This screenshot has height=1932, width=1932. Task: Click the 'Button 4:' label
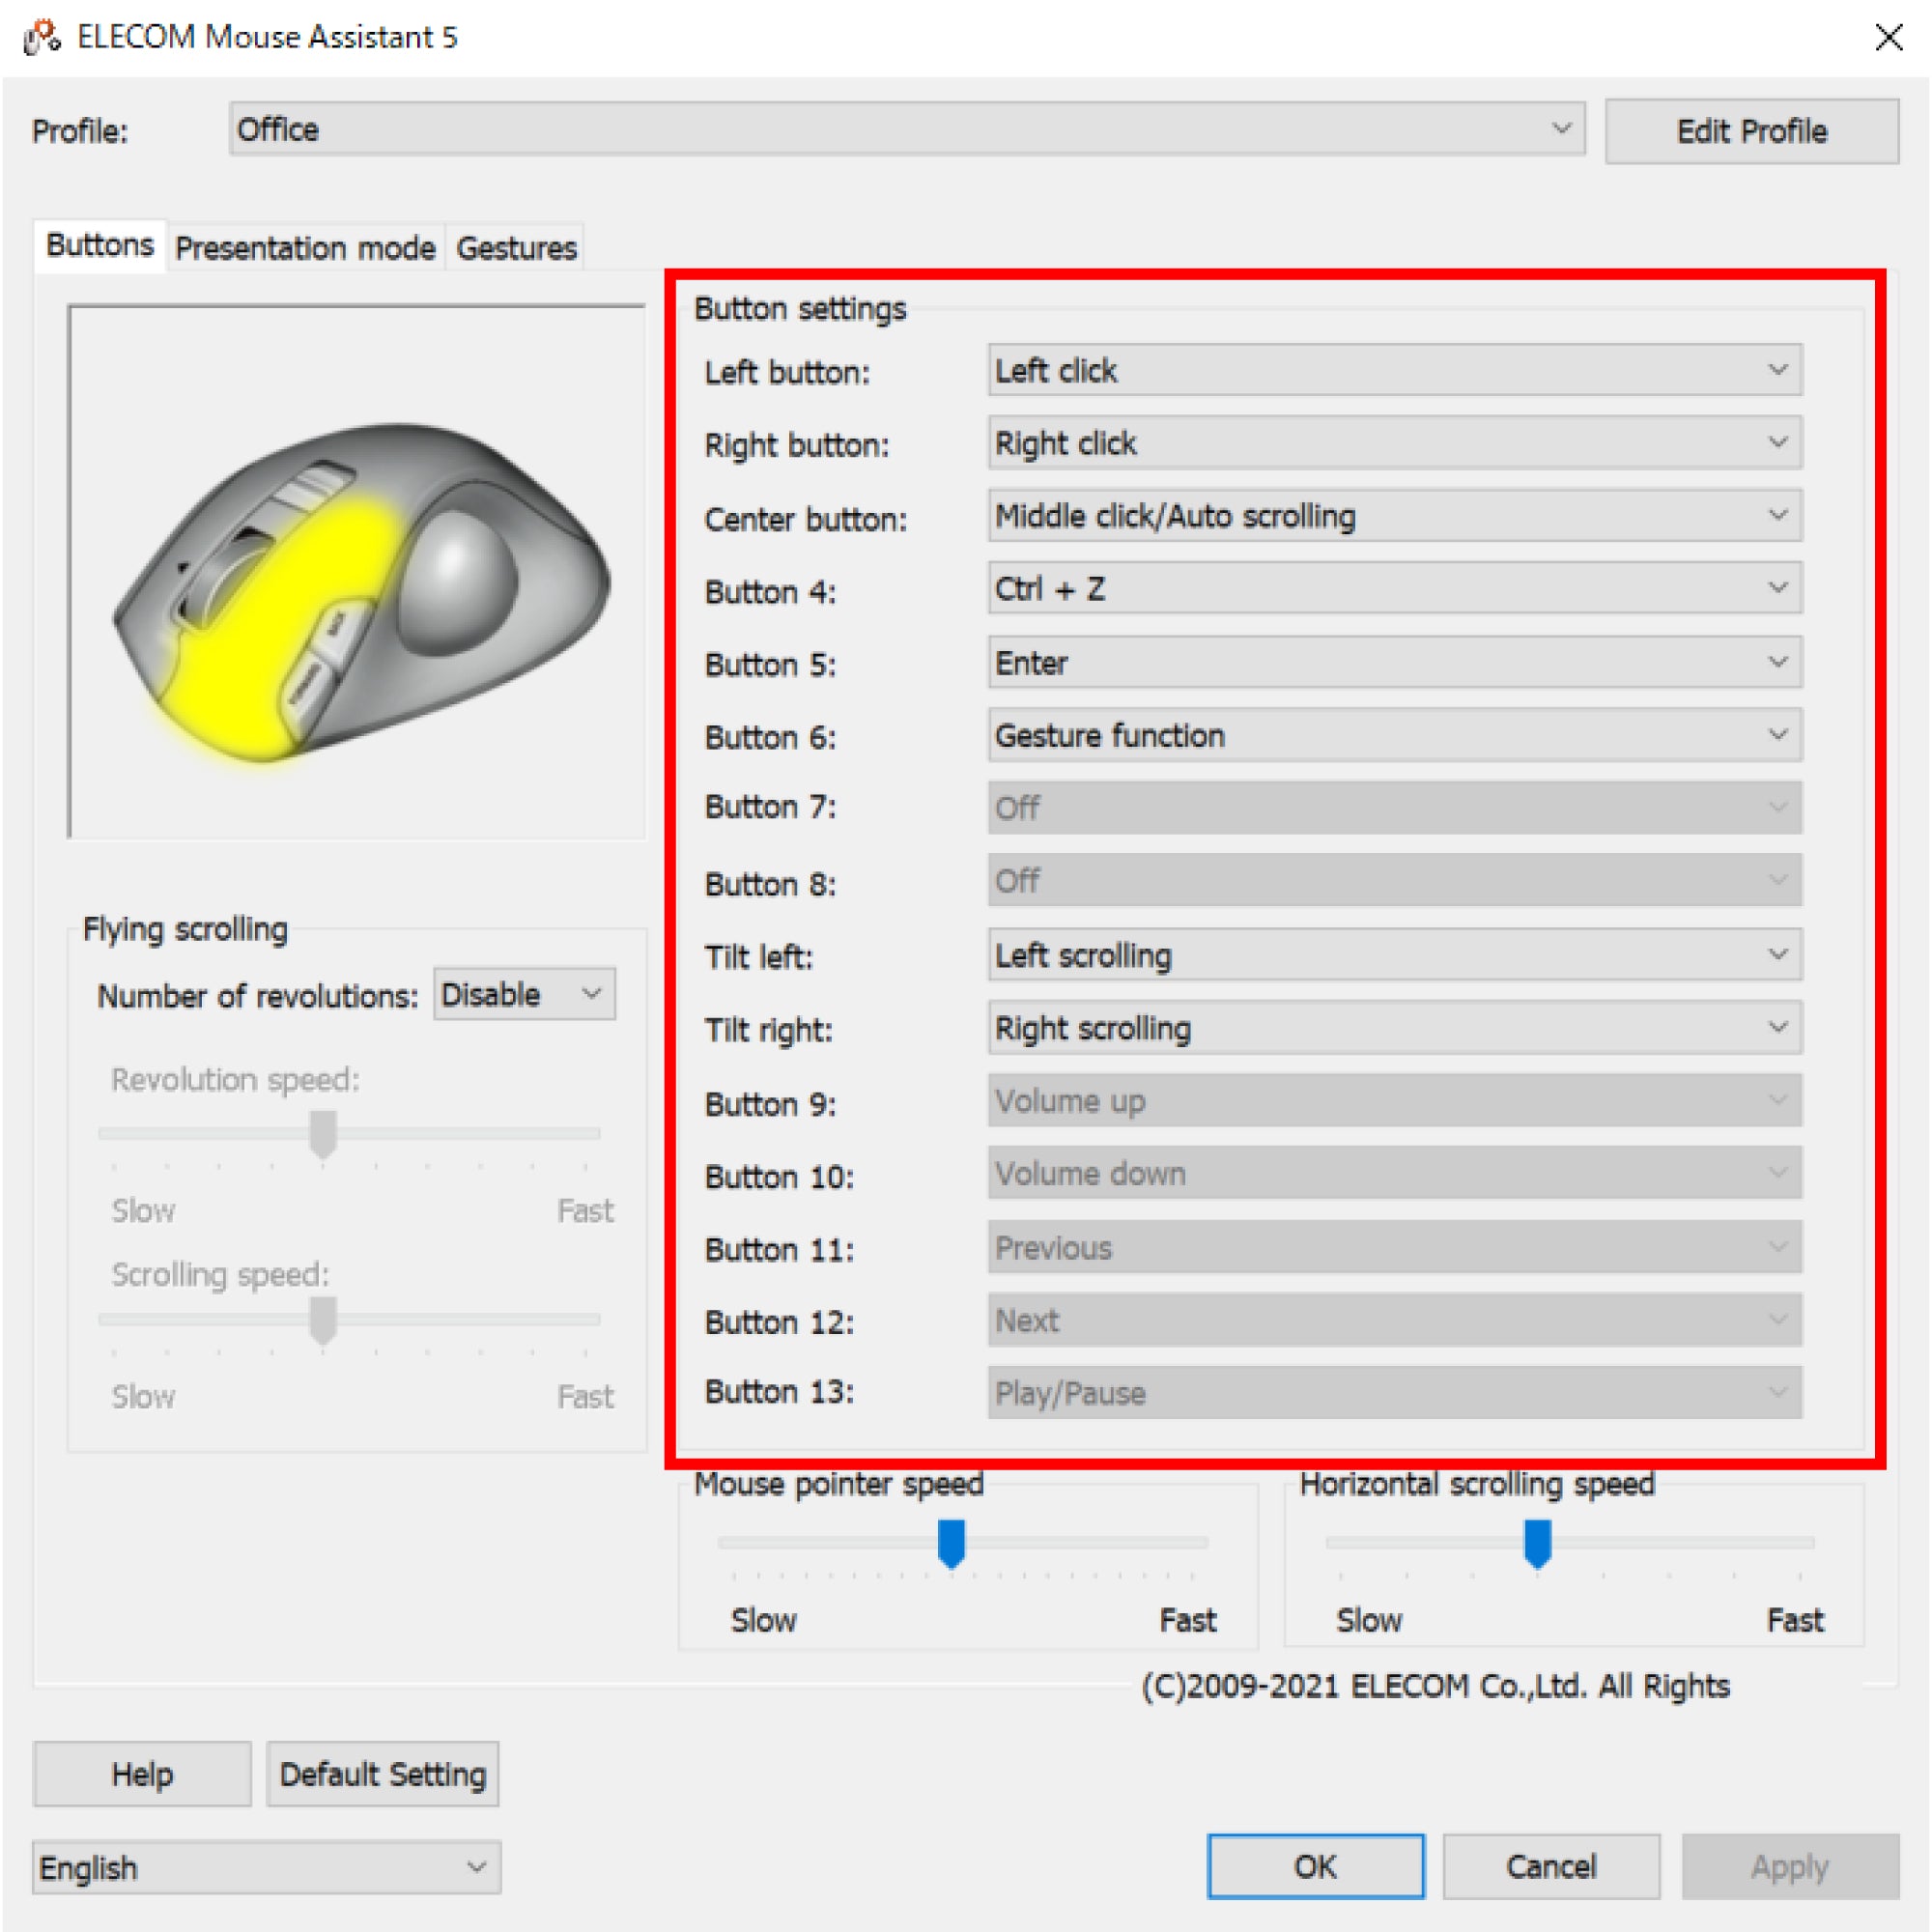click(770, 592)
